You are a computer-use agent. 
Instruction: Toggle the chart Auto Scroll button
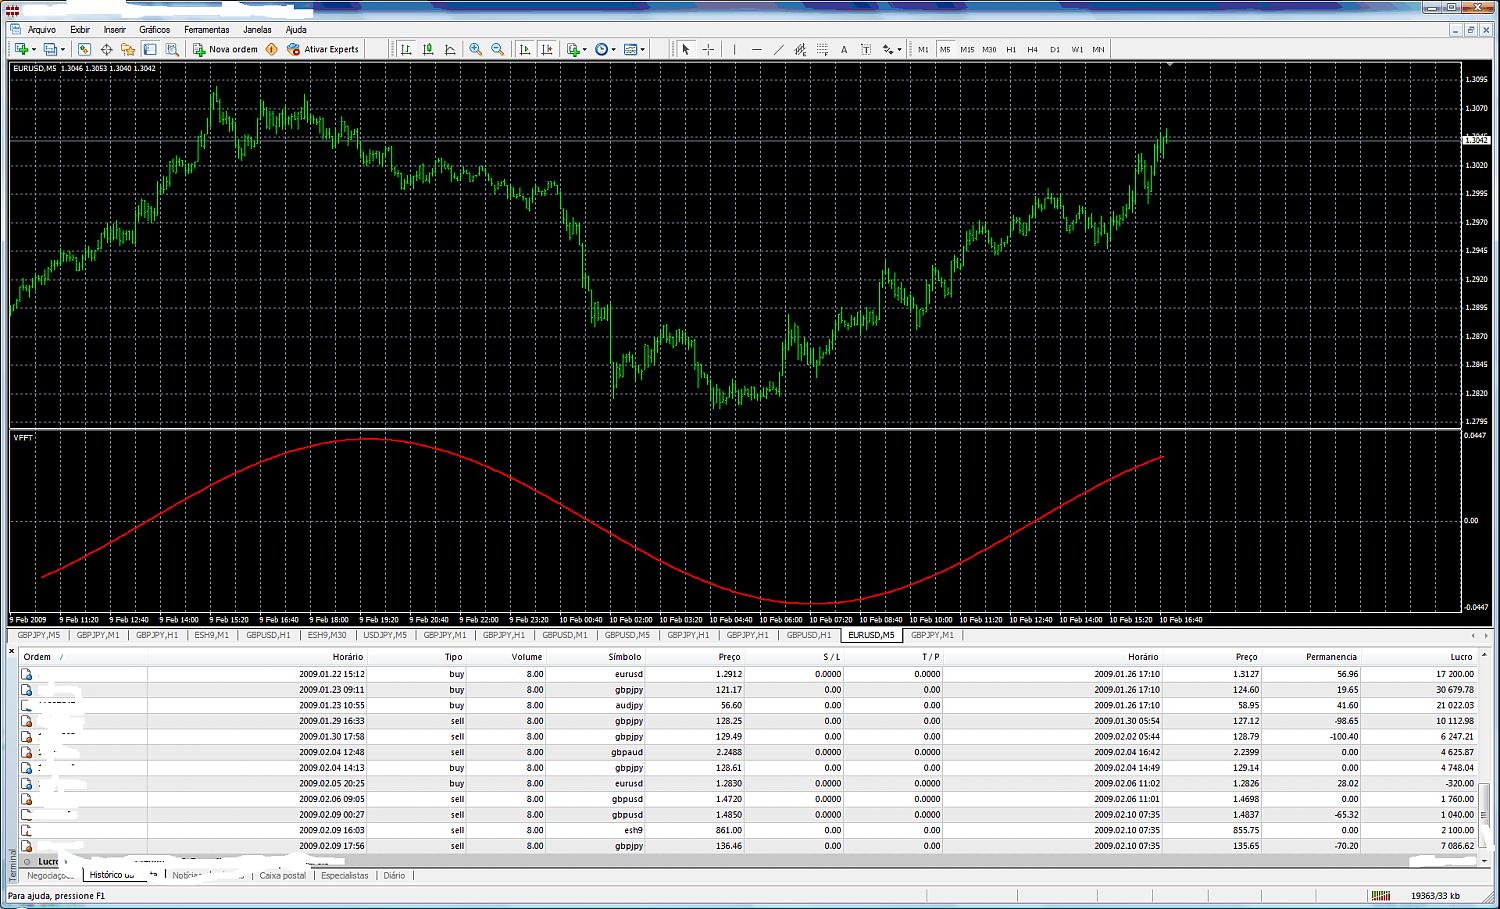tap(524, 49)
